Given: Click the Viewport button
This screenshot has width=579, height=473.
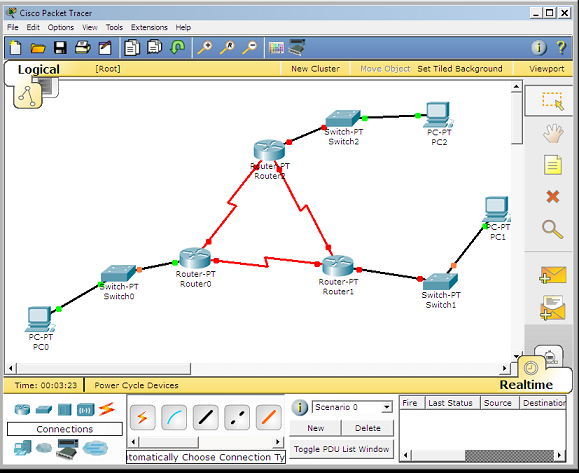Looking at the screenshot, I should click(x=547, y=69).
